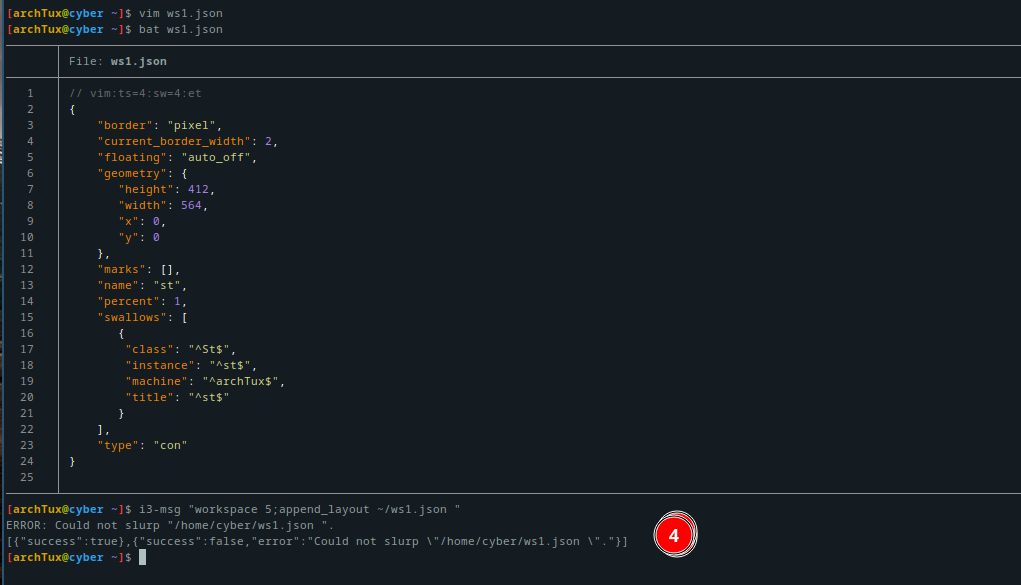Click the '"class": "^St$"' line
Screen dimensions: 1021x585
point(180,349)
